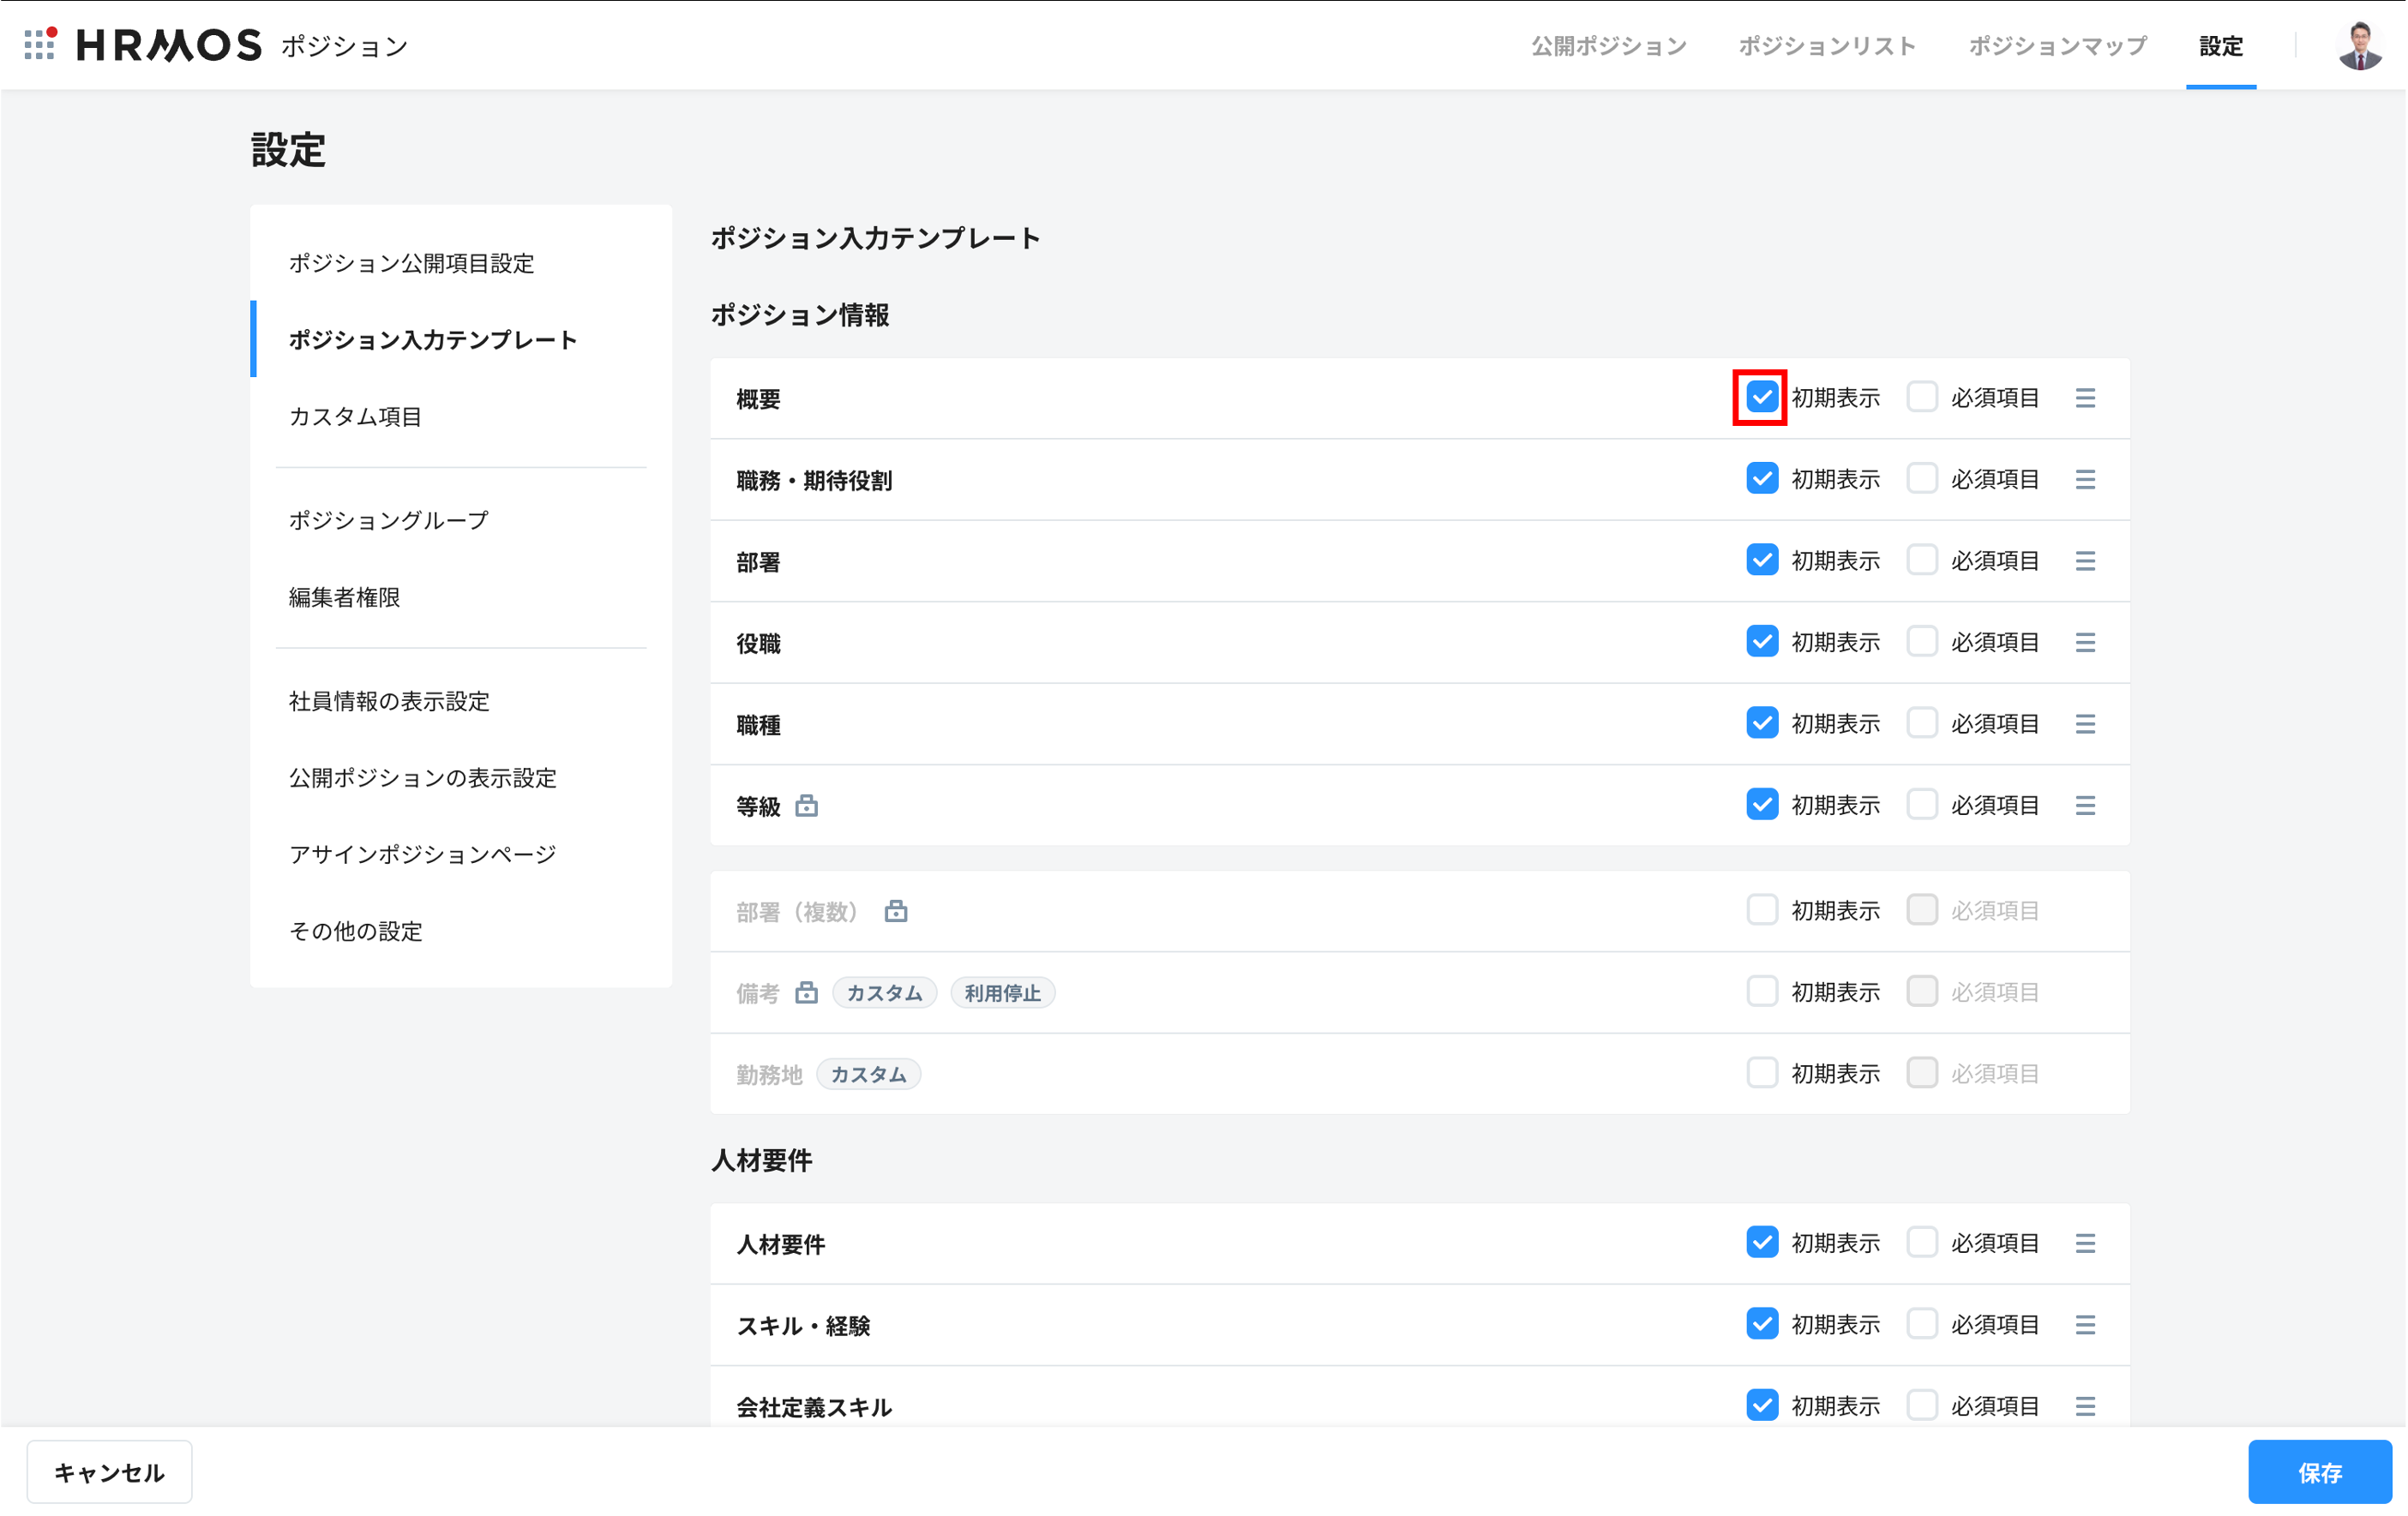Check 必須項目 for 職種
Image resolution: width=2408 pixels, height=1516 pixels.
(1922, 723)
